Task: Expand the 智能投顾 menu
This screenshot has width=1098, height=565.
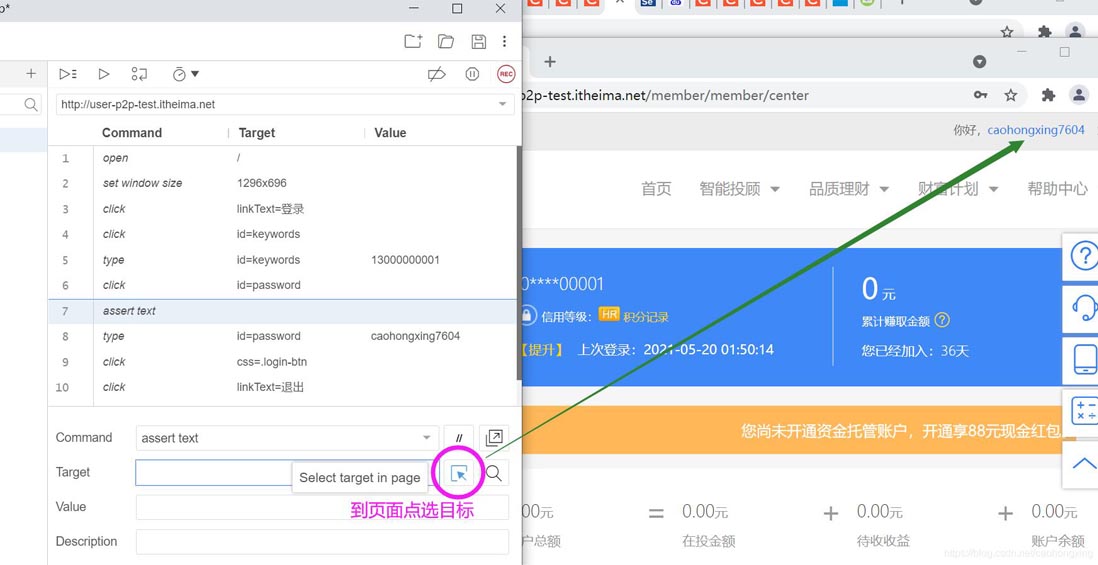Action: 739,188
